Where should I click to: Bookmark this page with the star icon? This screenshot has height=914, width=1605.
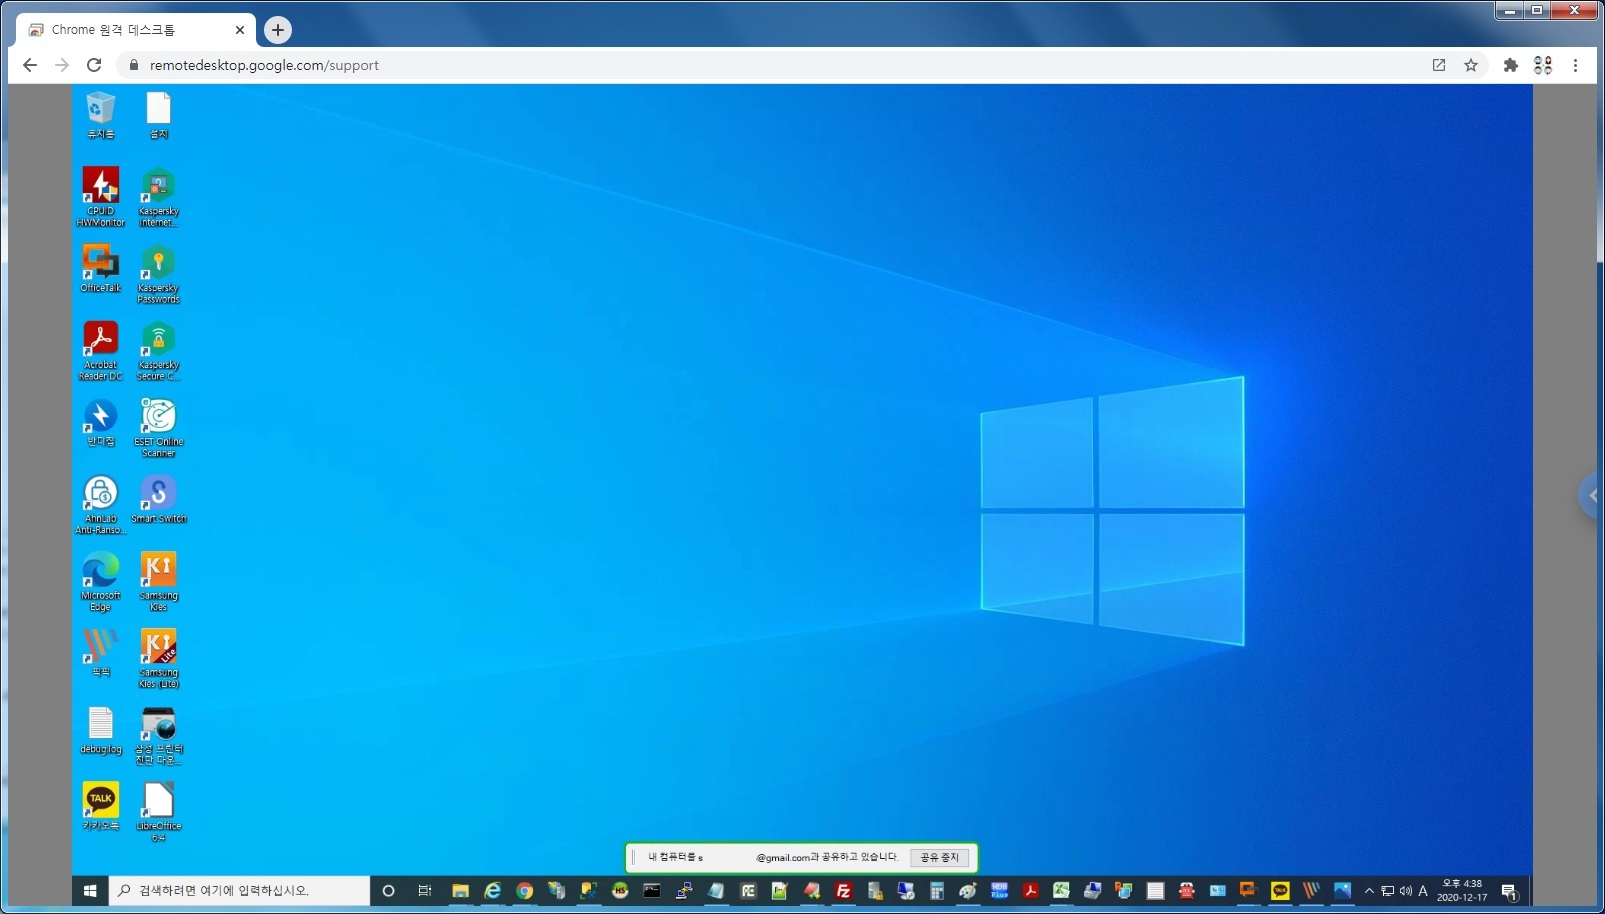(x=1471, y=66)
